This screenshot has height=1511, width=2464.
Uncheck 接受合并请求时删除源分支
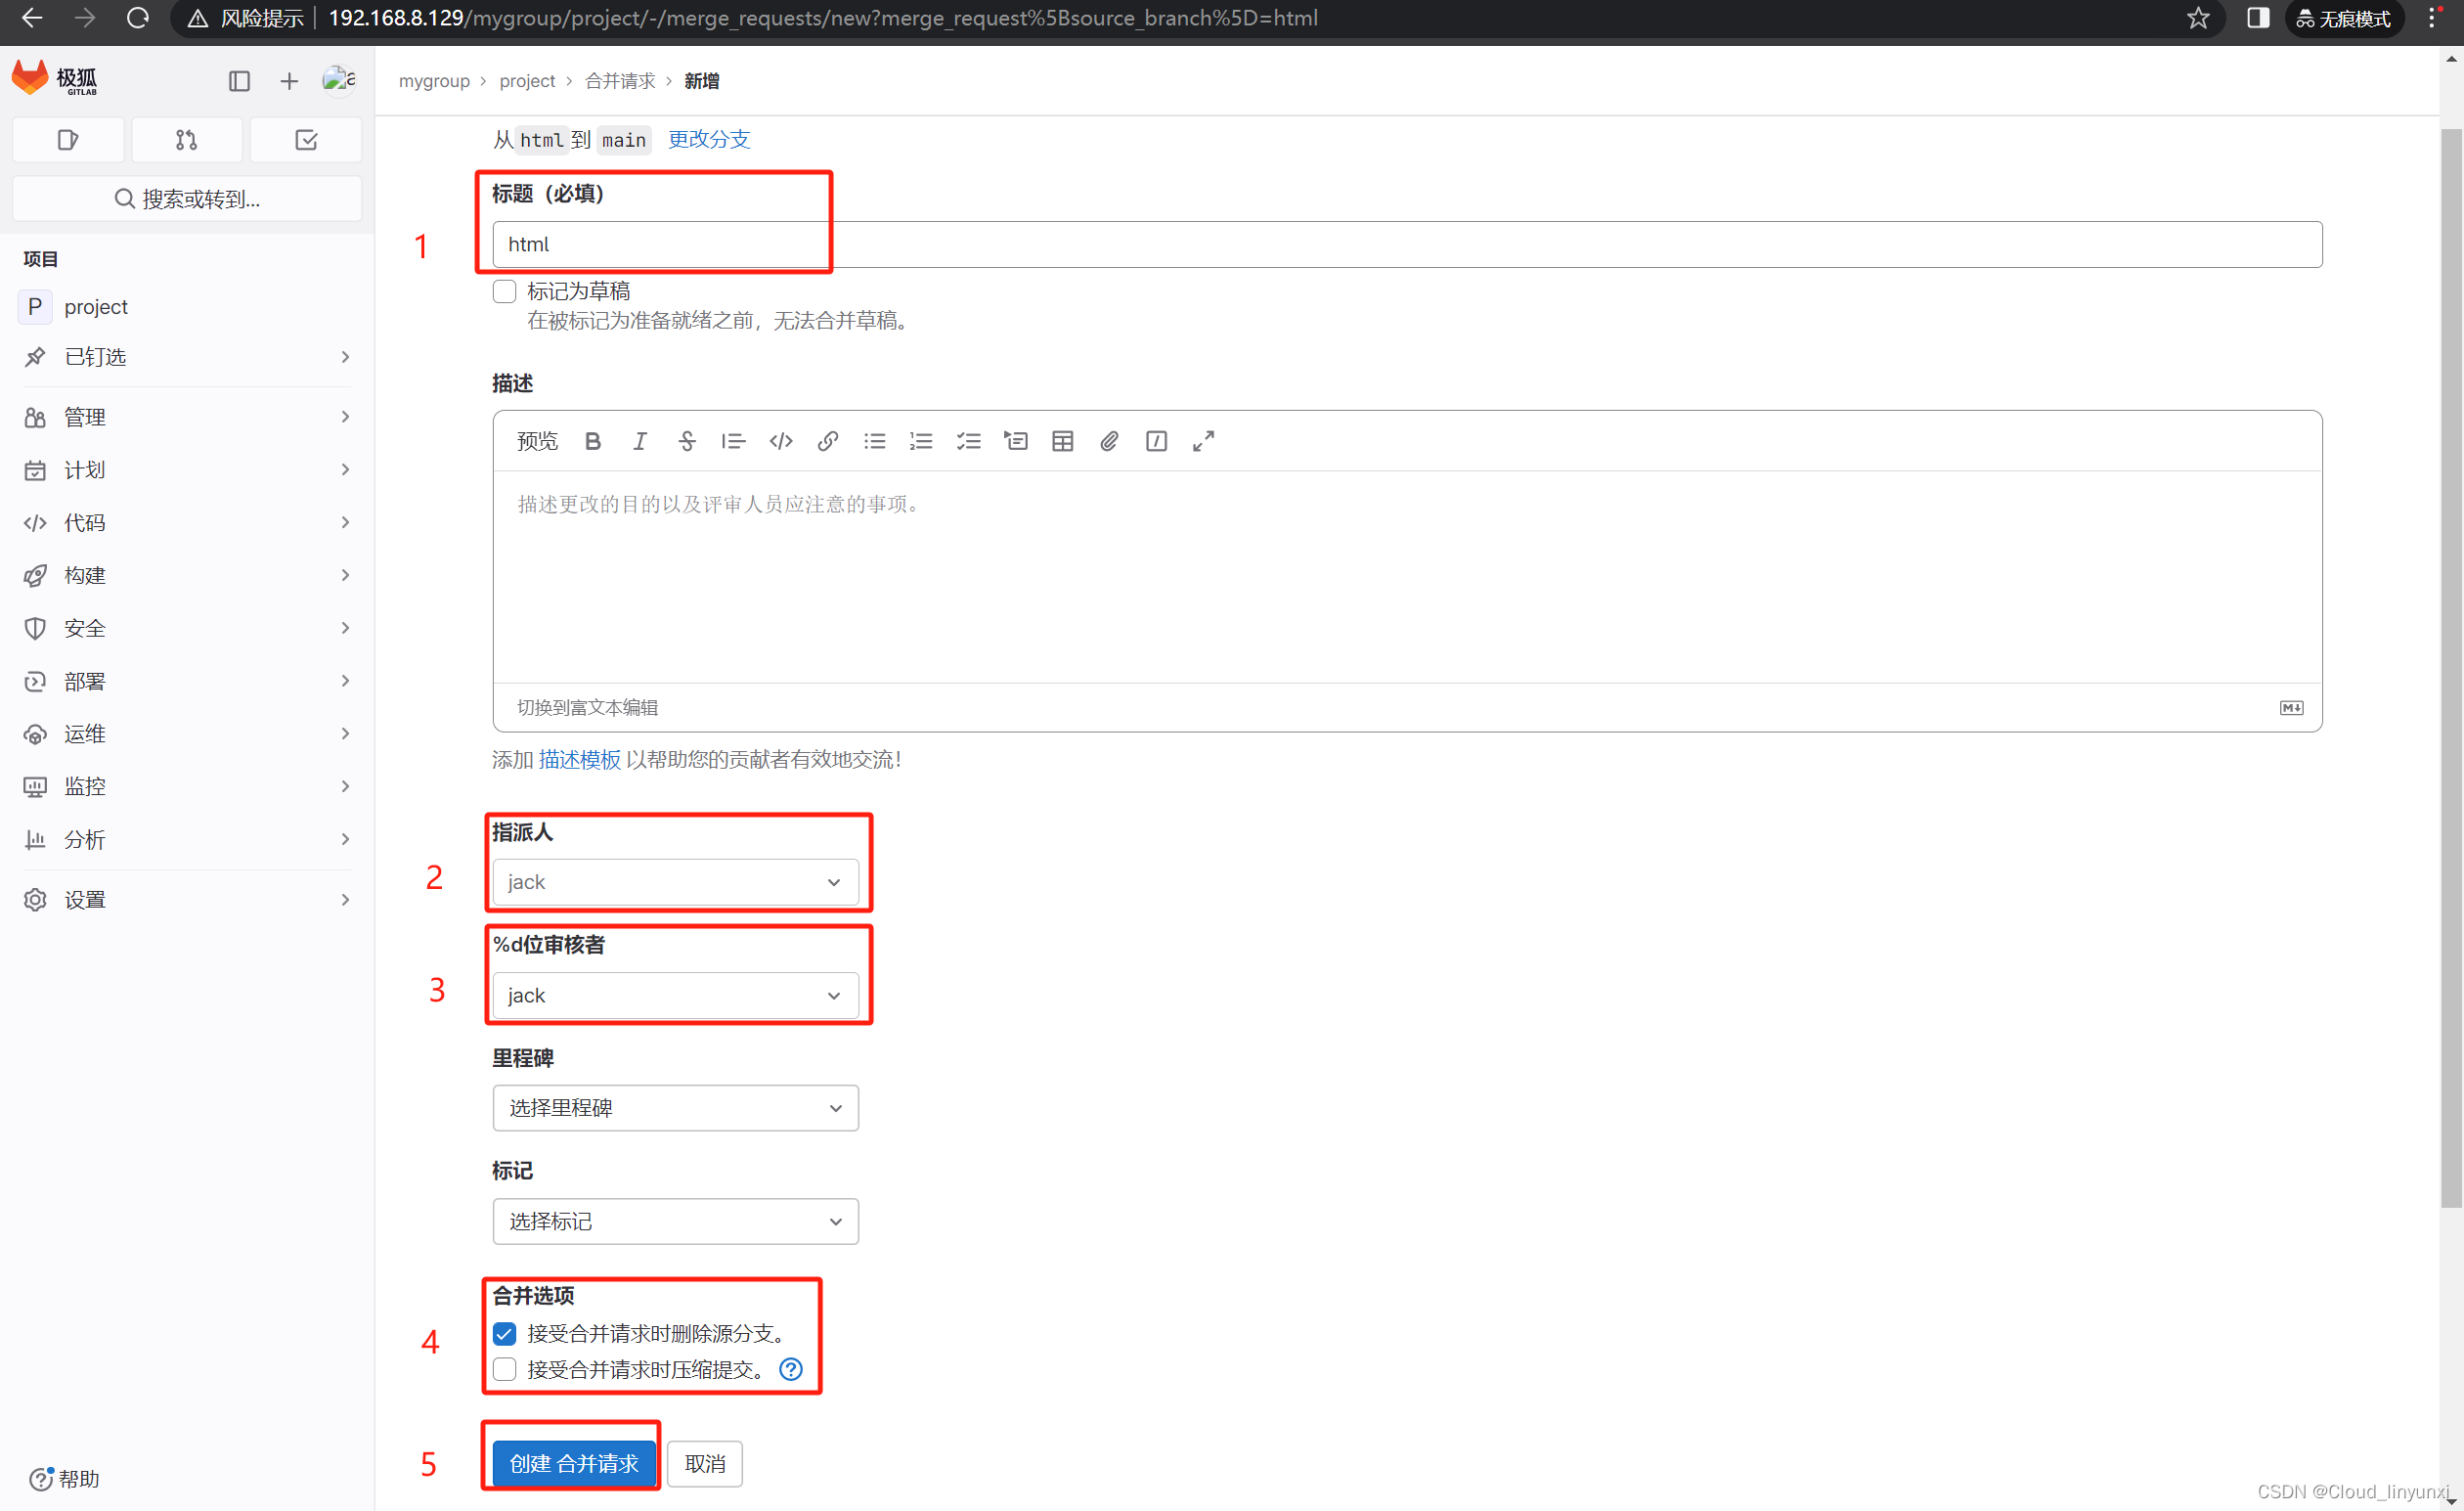(x=505, y=1333)
